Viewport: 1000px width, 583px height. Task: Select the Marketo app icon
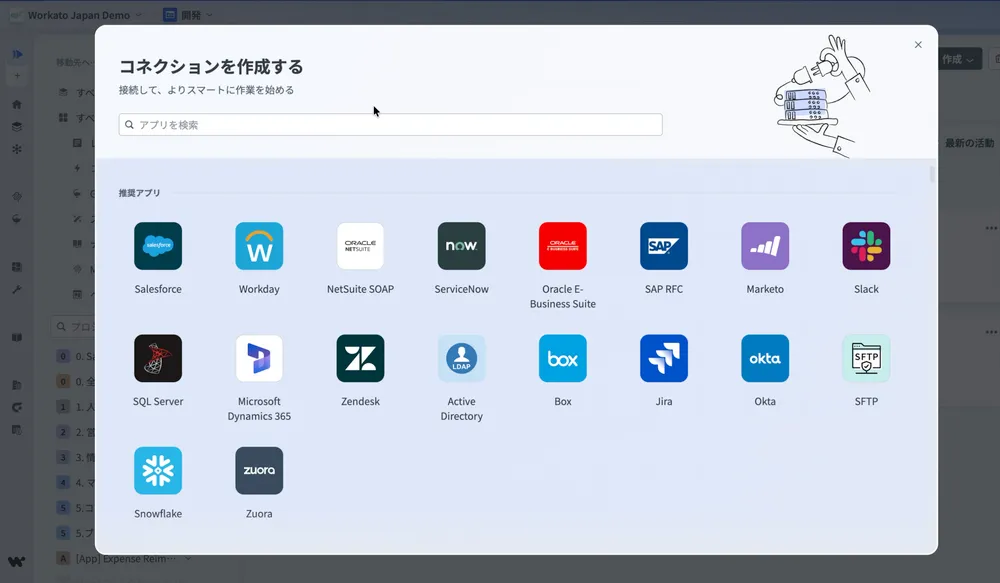pos(765,246)
